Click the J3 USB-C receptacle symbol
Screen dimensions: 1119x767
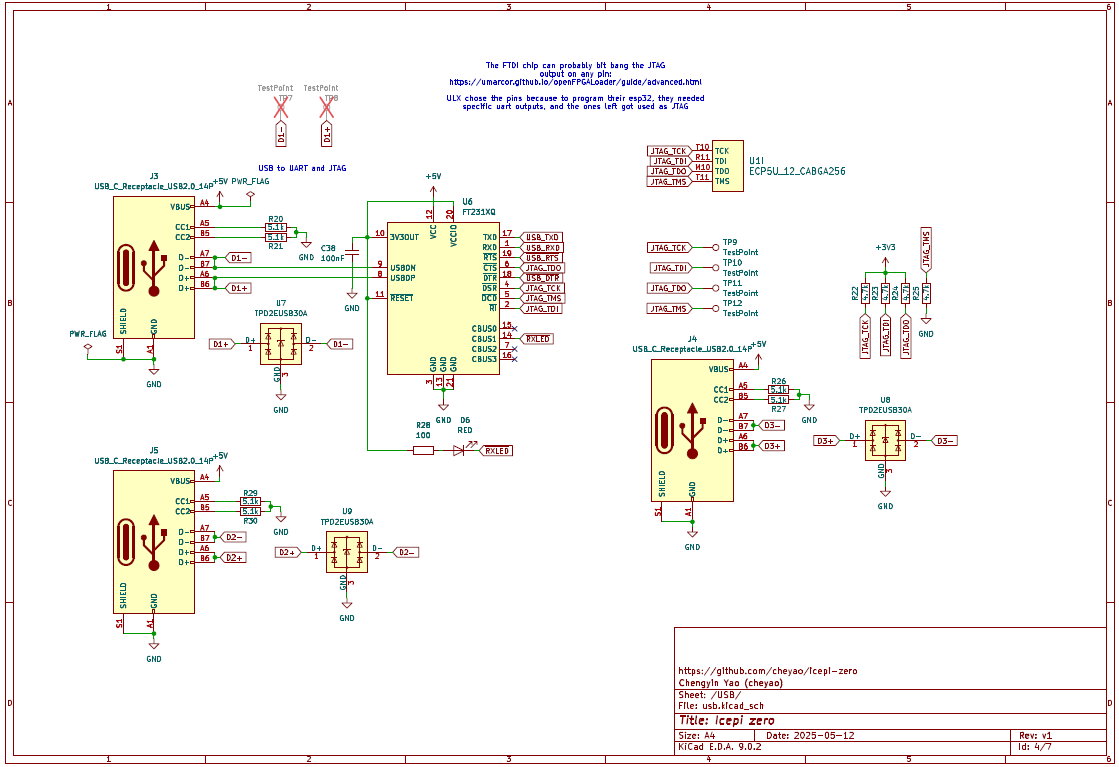pos(153,267)
